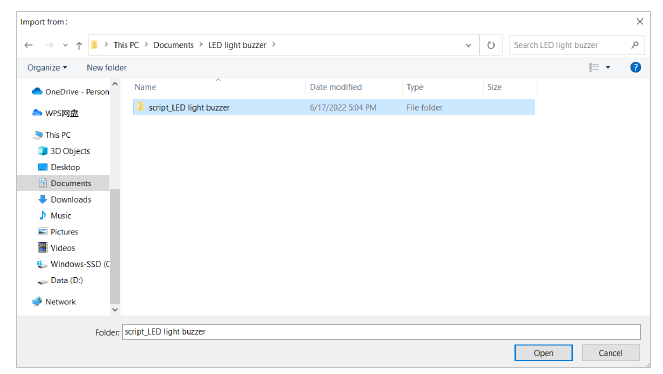The width and height of the screenshot is (663, 374).
Task: Click the navigation pane scrollbar thumb
Action: pyautogui.click(x=115, y=246)
